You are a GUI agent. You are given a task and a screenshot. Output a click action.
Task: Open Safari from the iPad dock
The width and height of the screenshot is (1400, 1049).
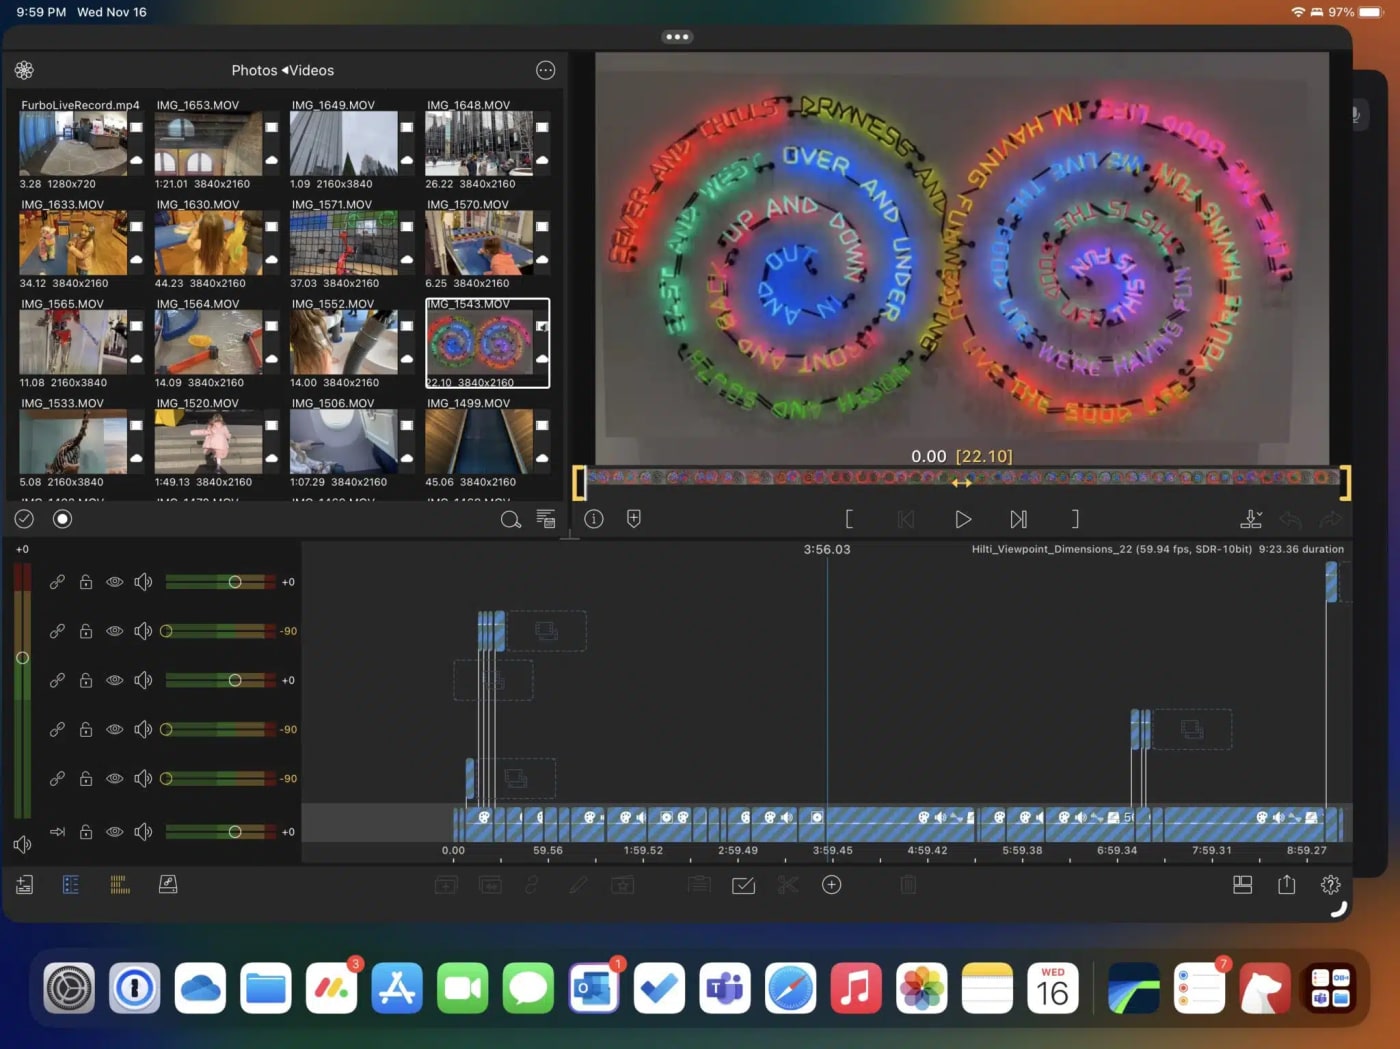coord(790,987)
